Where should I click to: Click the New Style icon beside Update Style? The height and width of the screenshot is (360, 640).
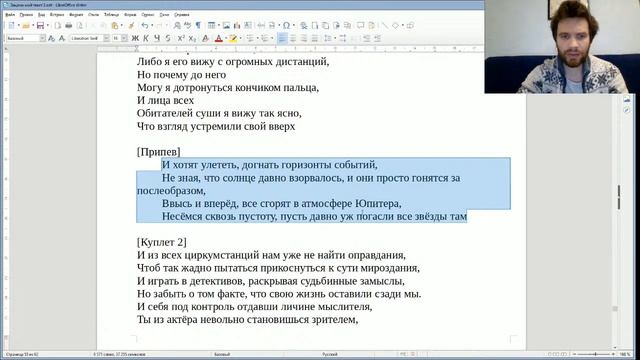pyautogui.click(x=62, y=38)
